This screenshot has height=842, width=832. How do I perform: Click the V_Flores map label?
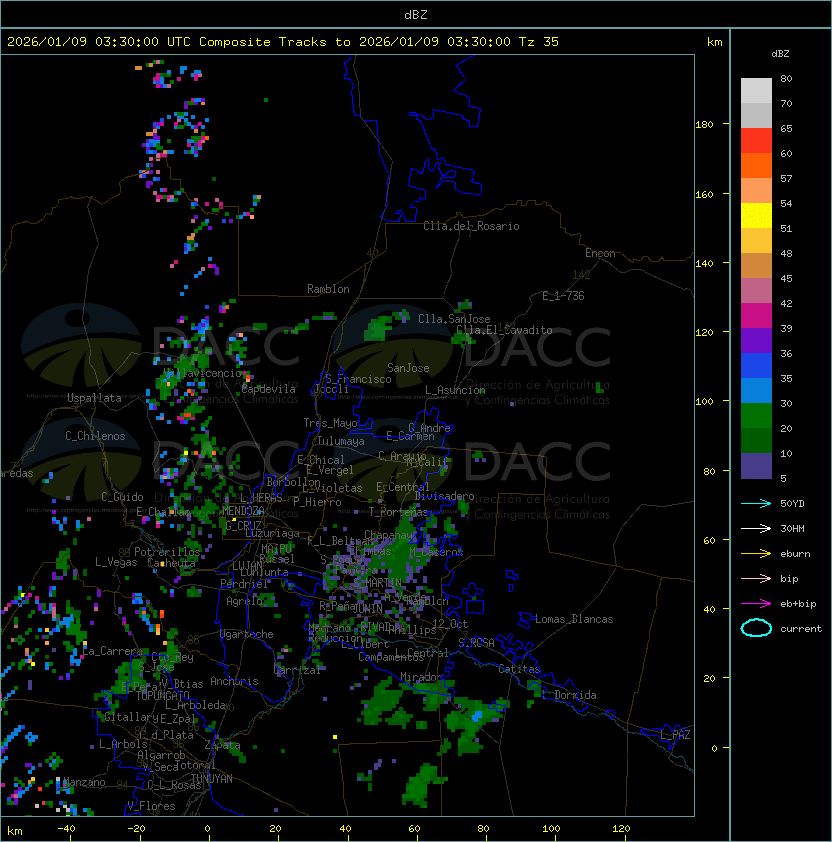[151, 806]
